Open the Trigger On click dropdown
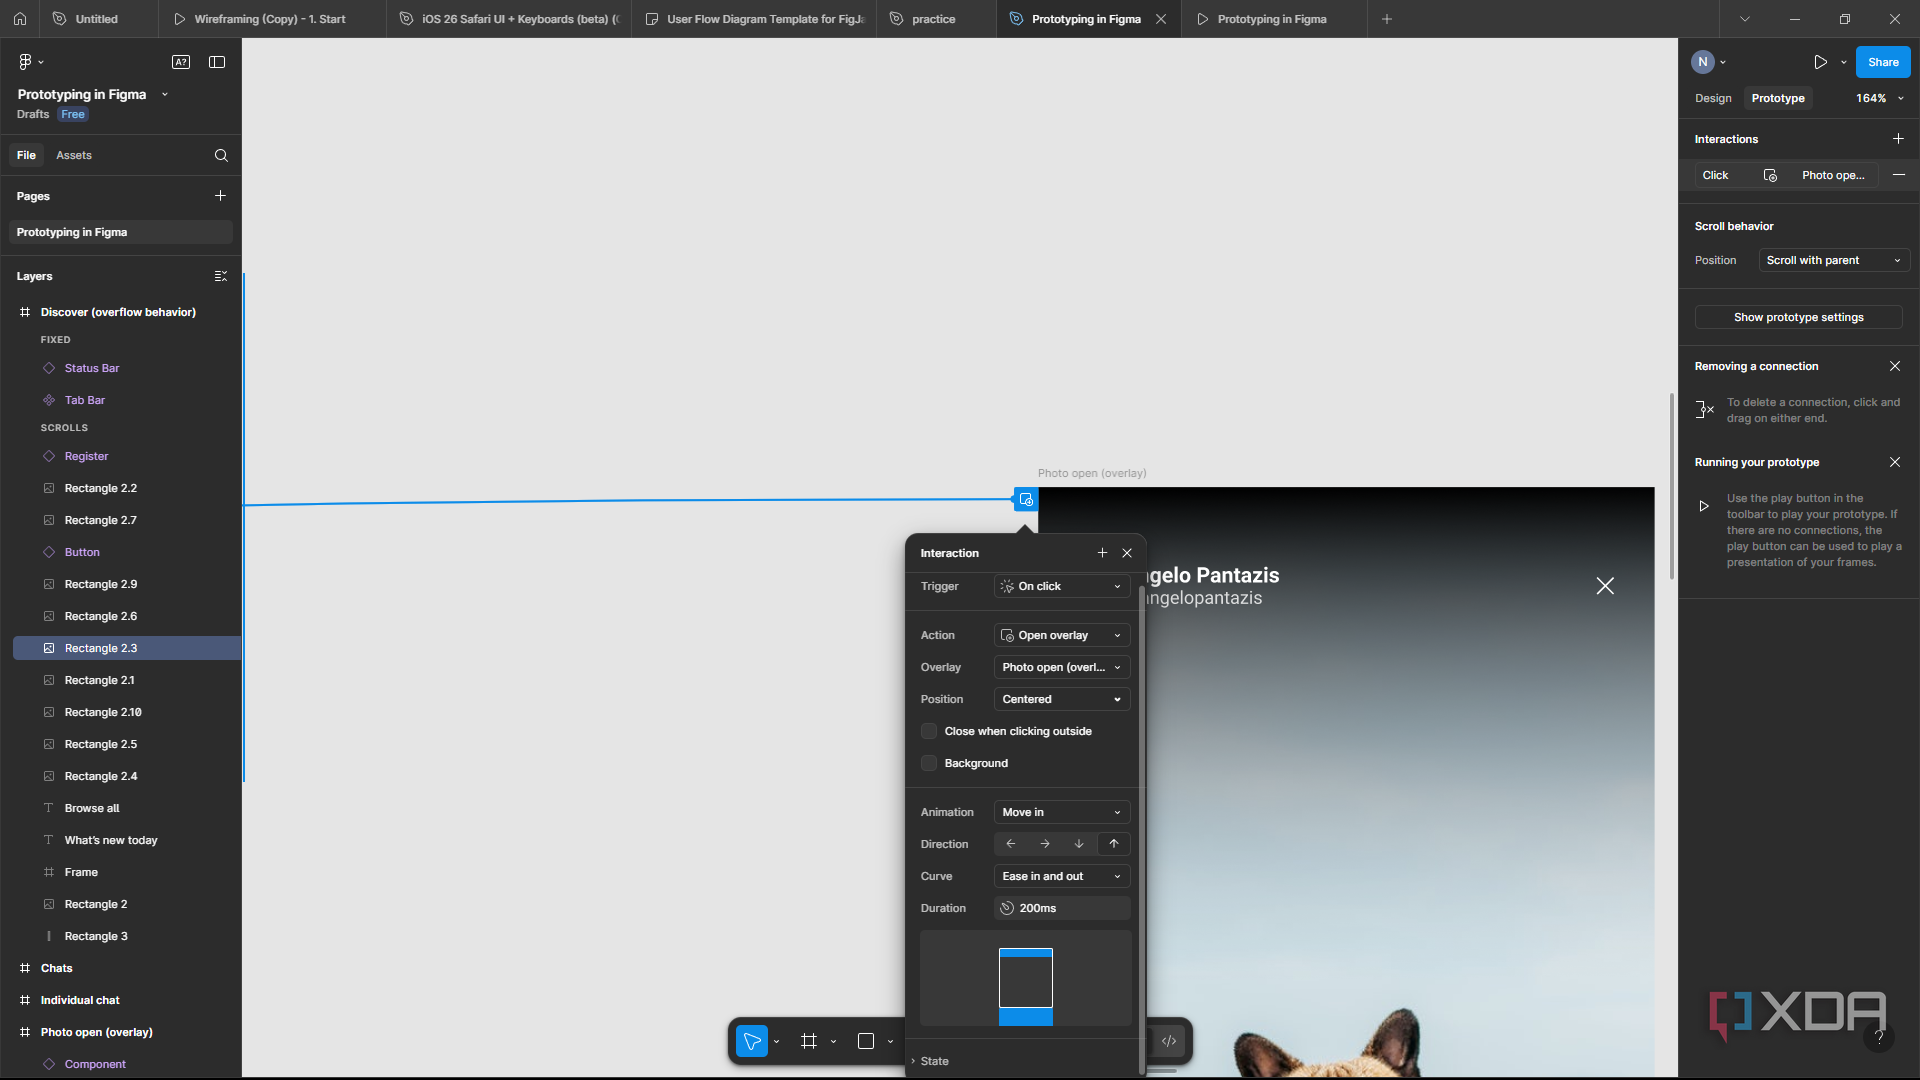 pos(1062,586)
